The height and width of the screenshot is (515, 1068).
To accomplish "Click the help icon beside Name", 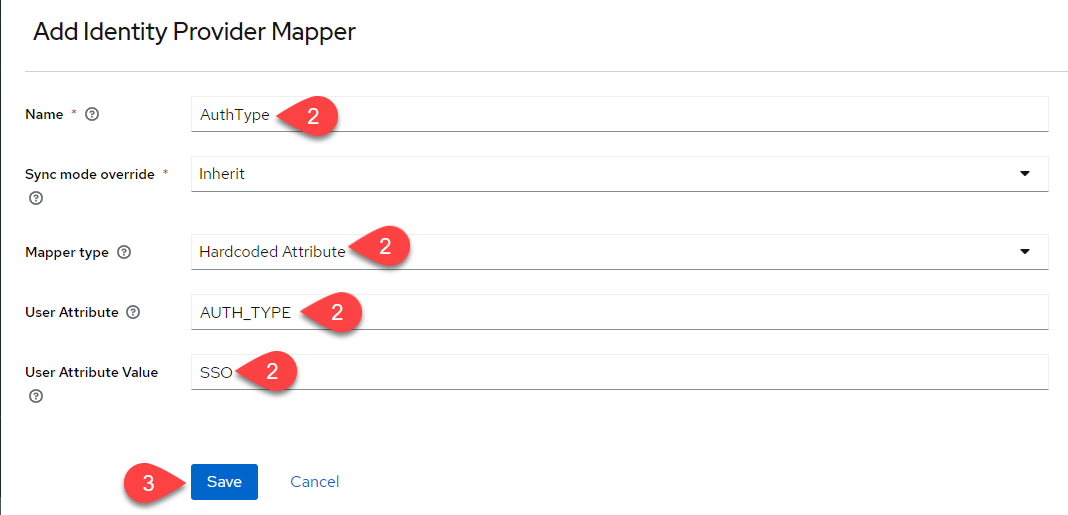I will coord(93,115).
